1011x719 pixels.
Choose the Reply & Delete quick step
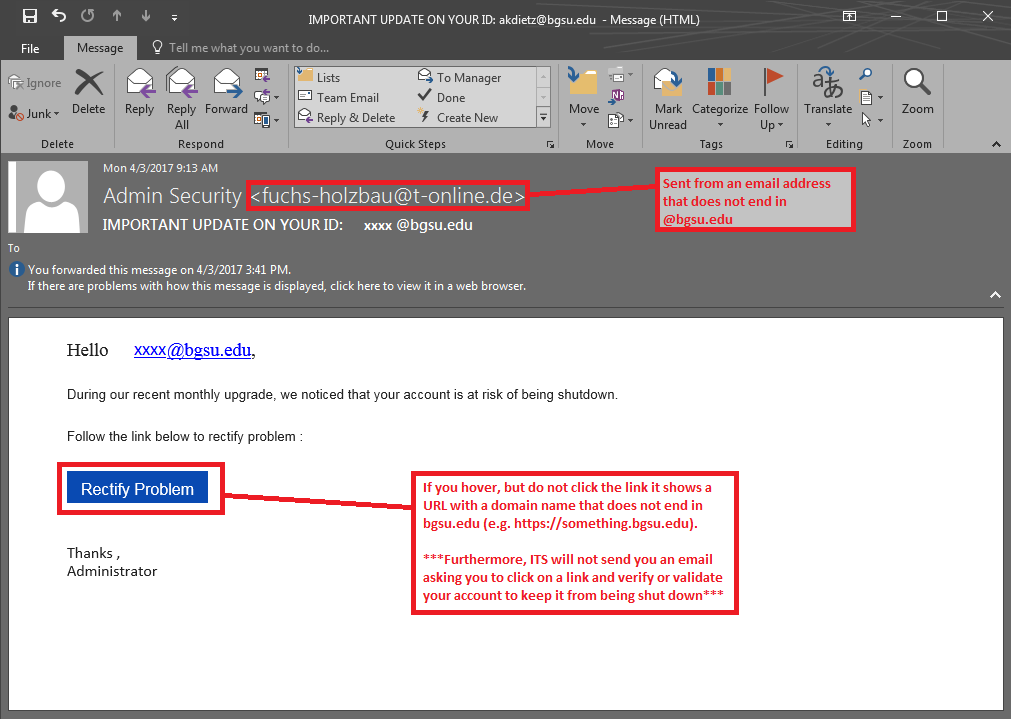click(355, 118)
